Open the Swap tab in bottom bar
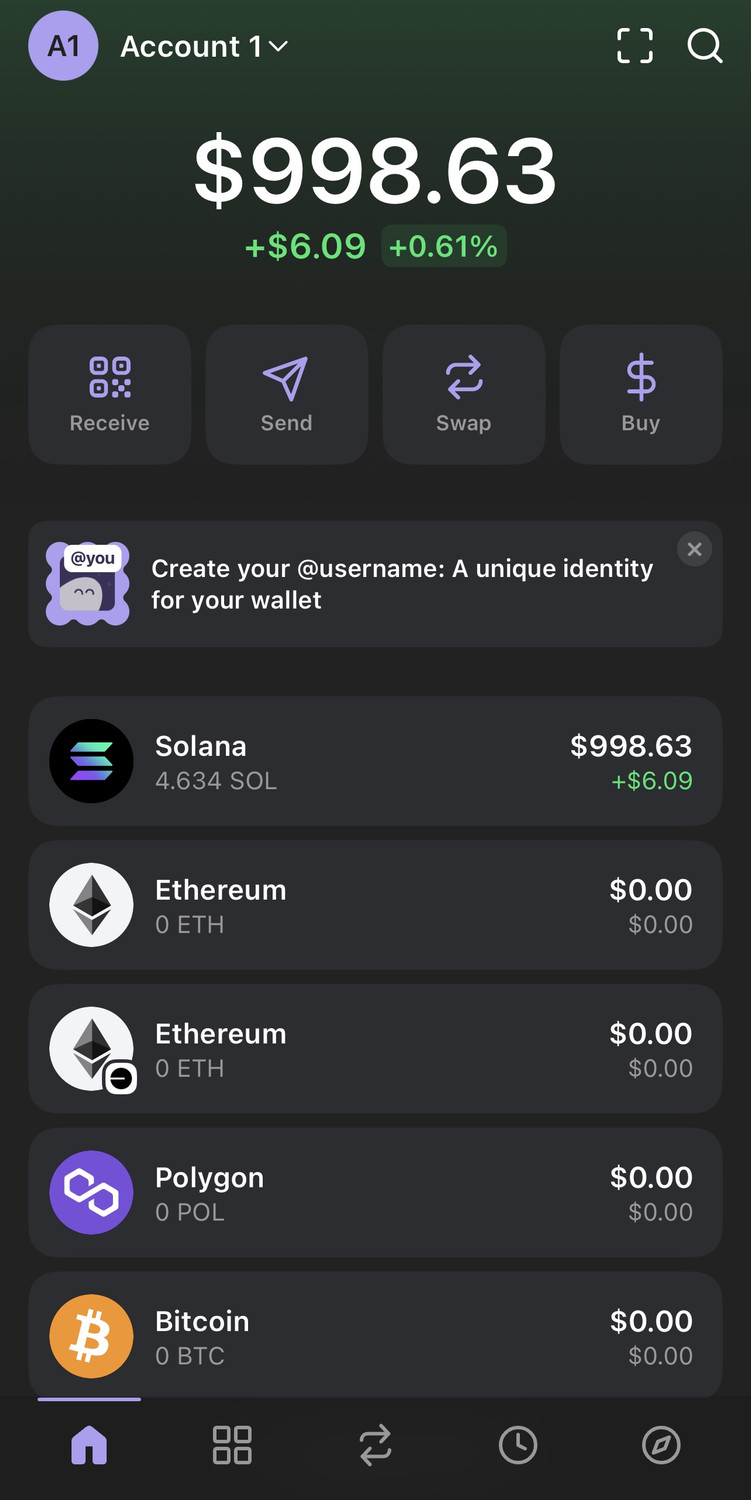 click(375, 1445)
